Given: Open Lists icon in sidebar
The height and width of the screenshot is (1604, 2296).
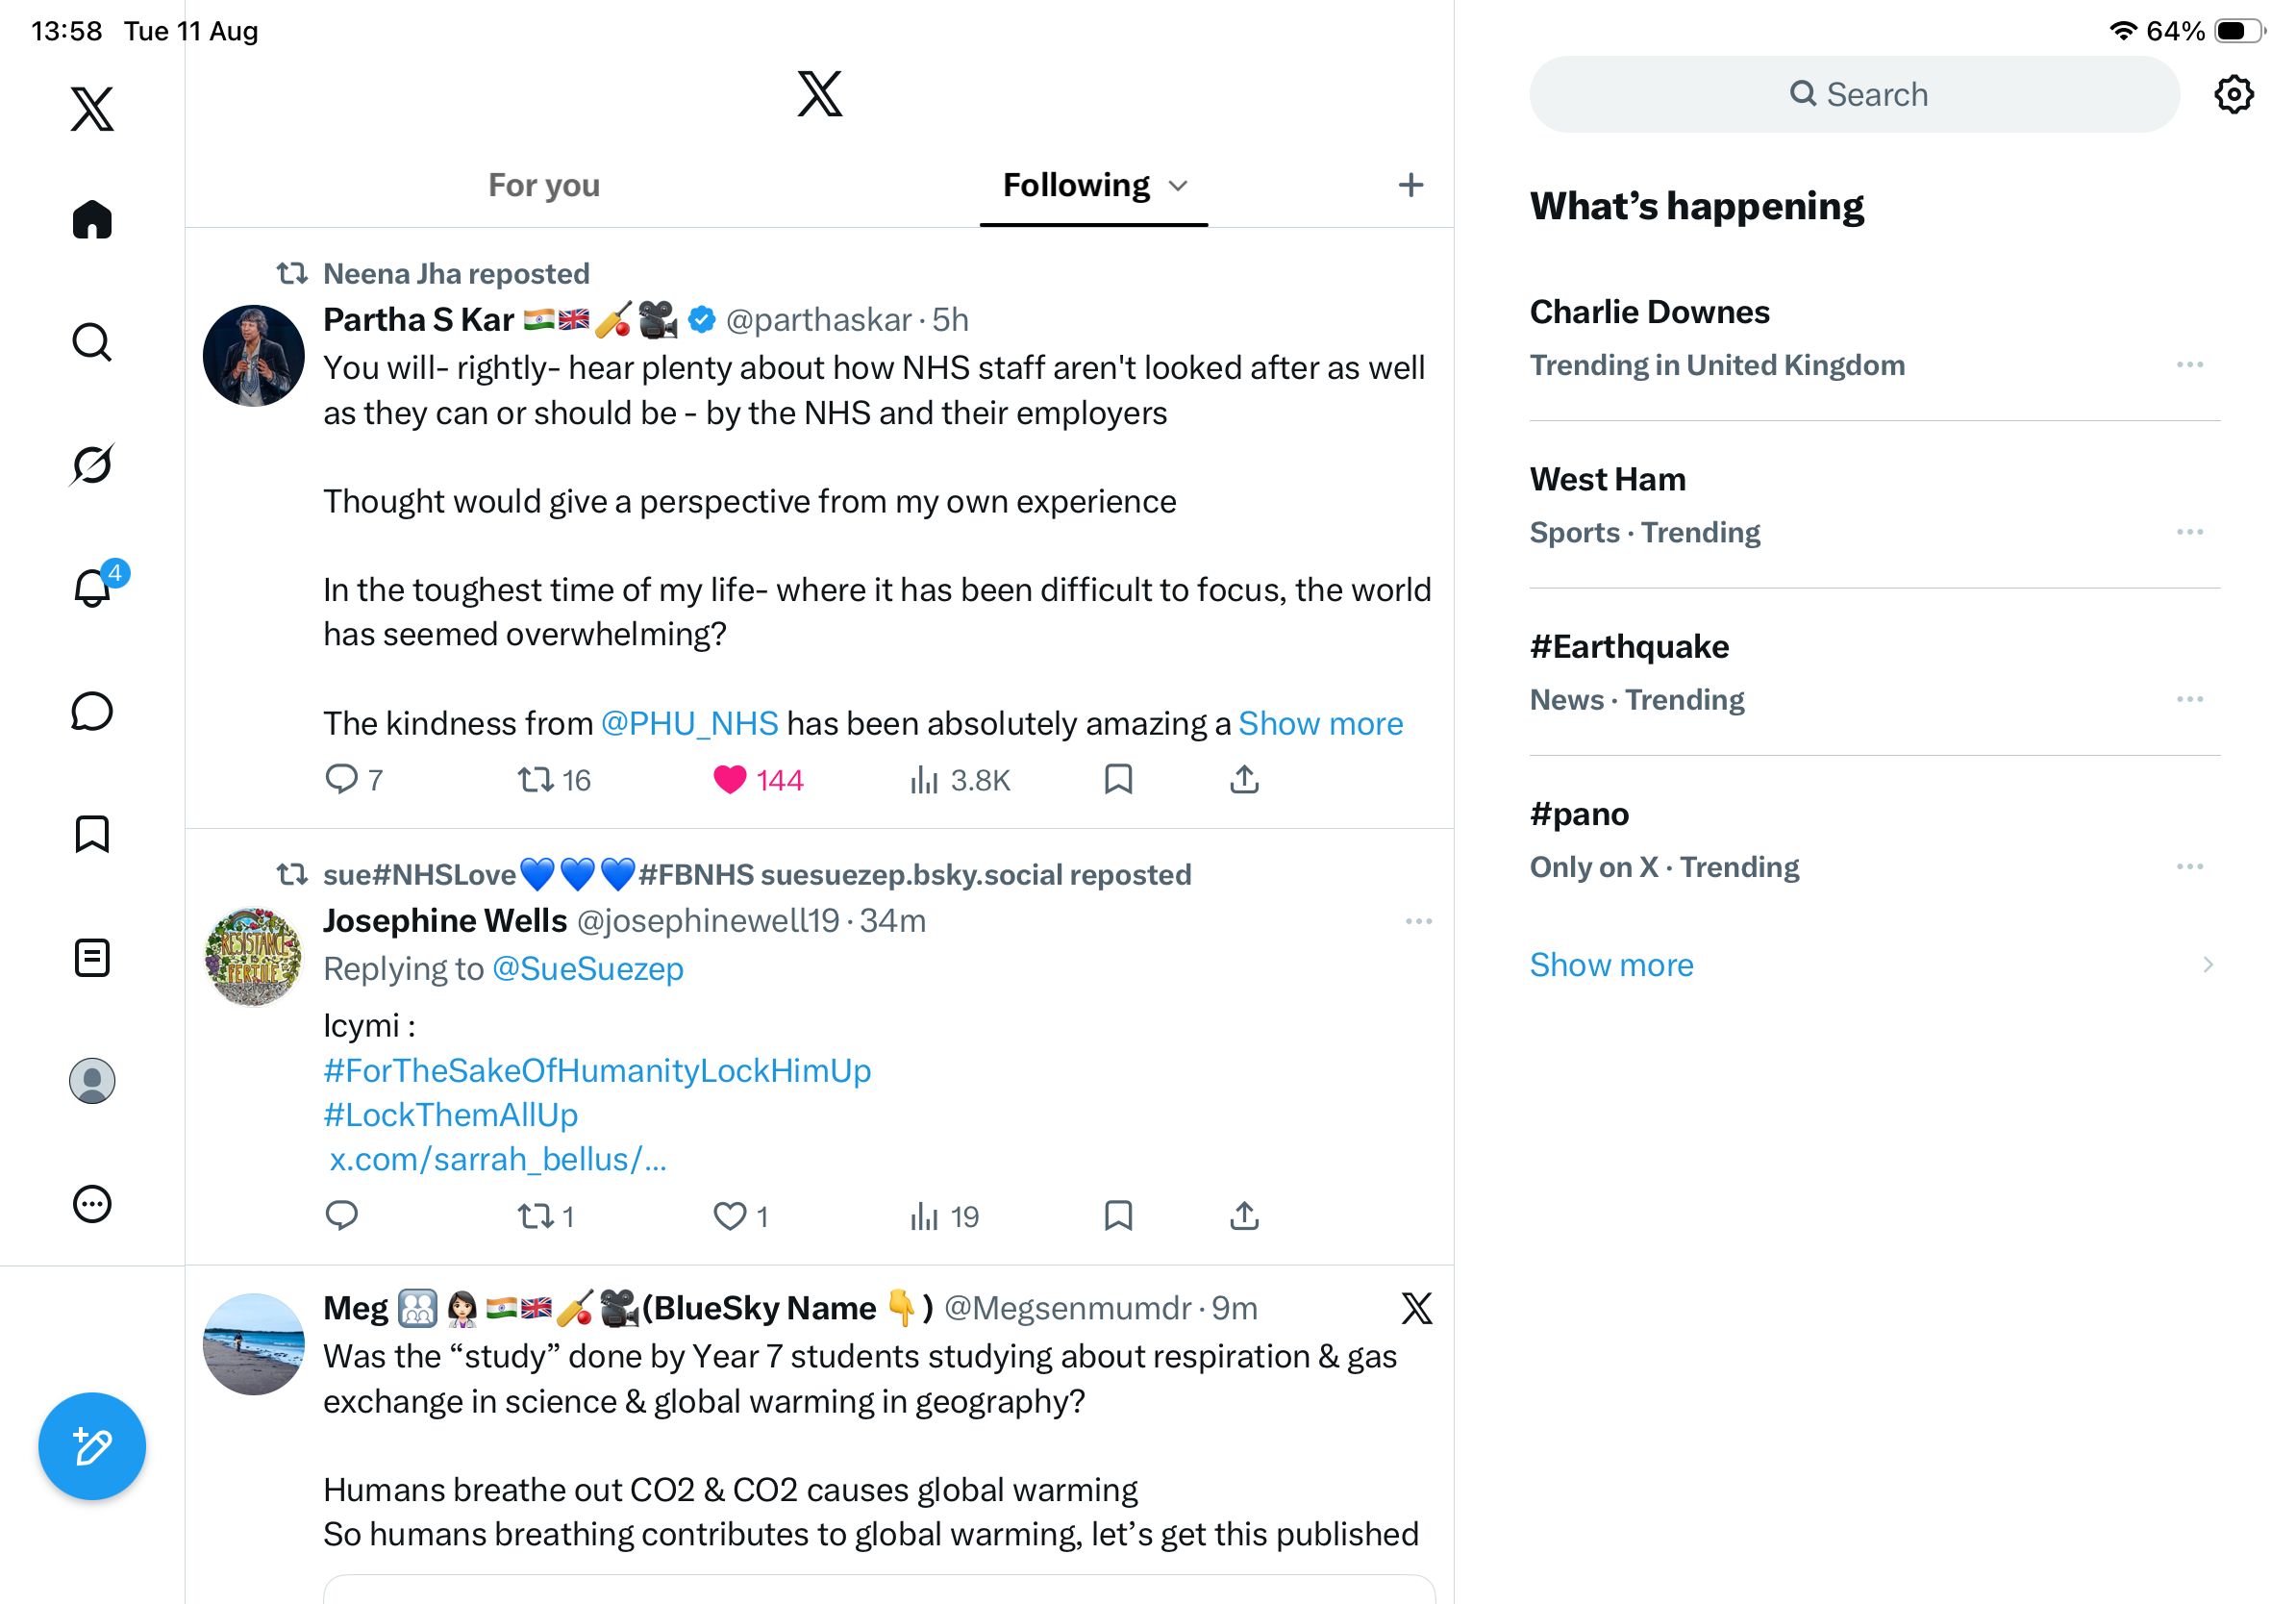Looking at the screenshot, I should 92,958.
